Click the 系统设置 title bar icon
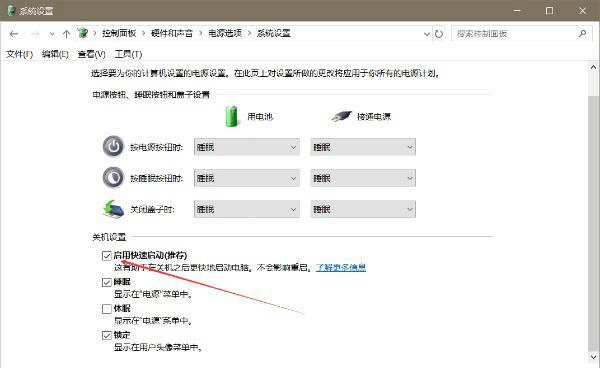The height and width of the screenshot is (368, 600). tap(11, 11)
